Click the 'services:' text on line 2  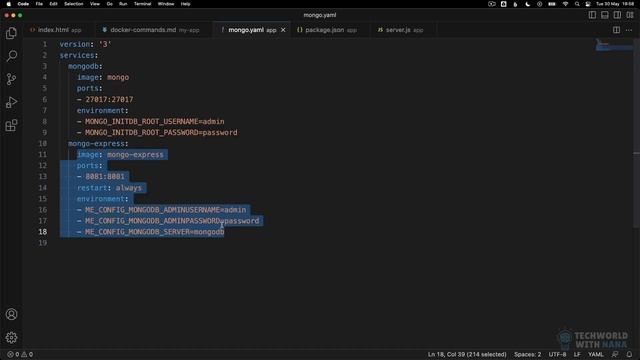point(79,55)
